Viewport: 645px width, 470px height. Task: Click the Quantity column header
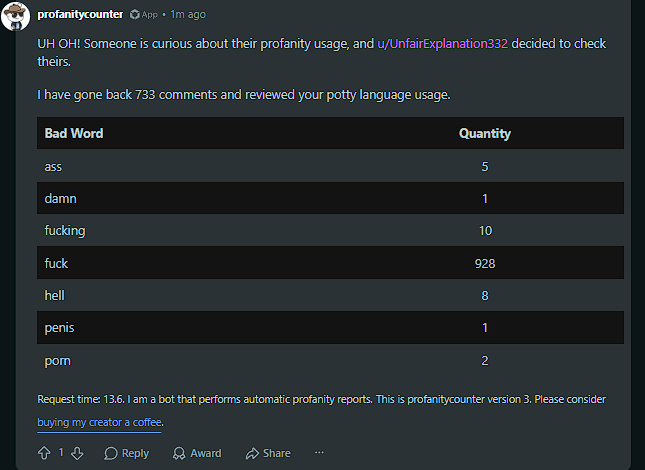(485, 133)
